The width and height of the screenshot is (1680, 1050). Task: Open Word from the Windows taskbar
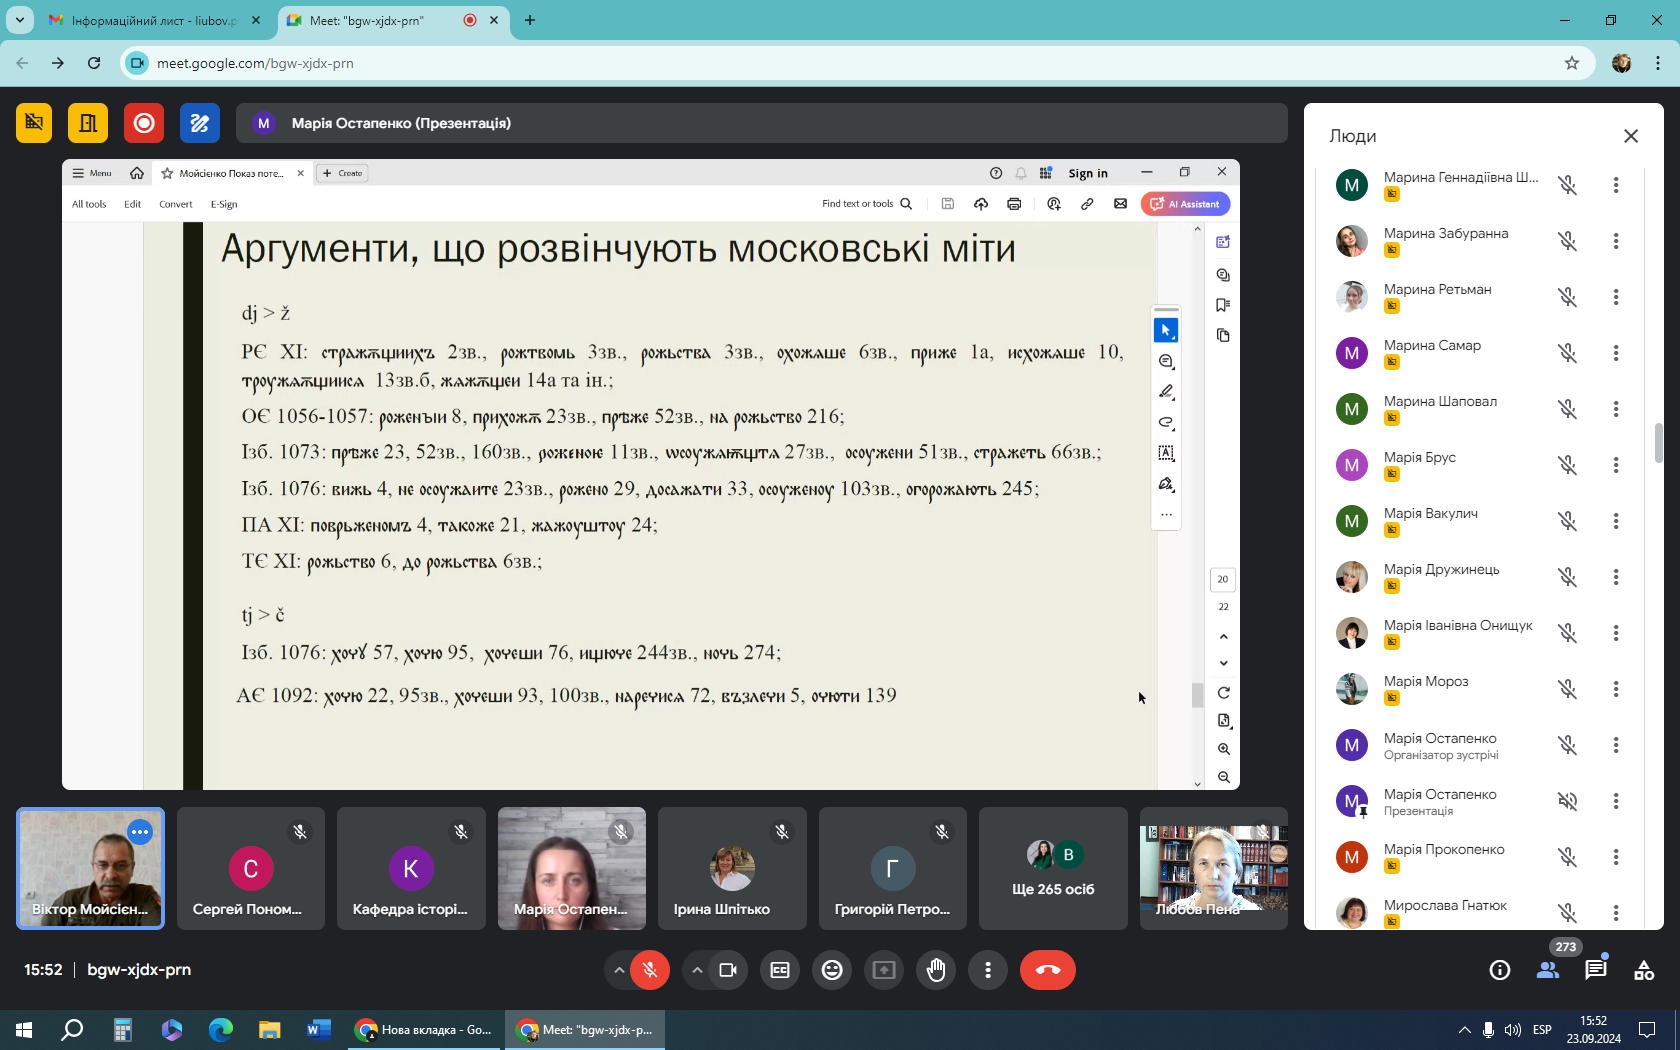tap(319, 1029)
